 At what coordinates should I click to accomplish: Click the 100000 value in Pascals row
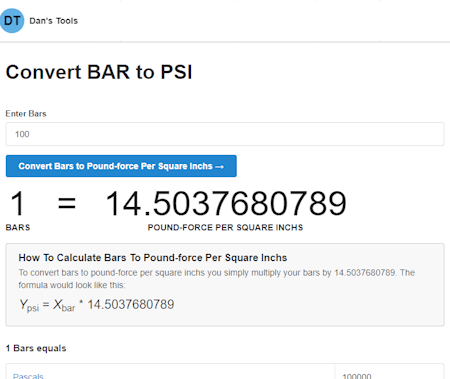tap(357, 376)
